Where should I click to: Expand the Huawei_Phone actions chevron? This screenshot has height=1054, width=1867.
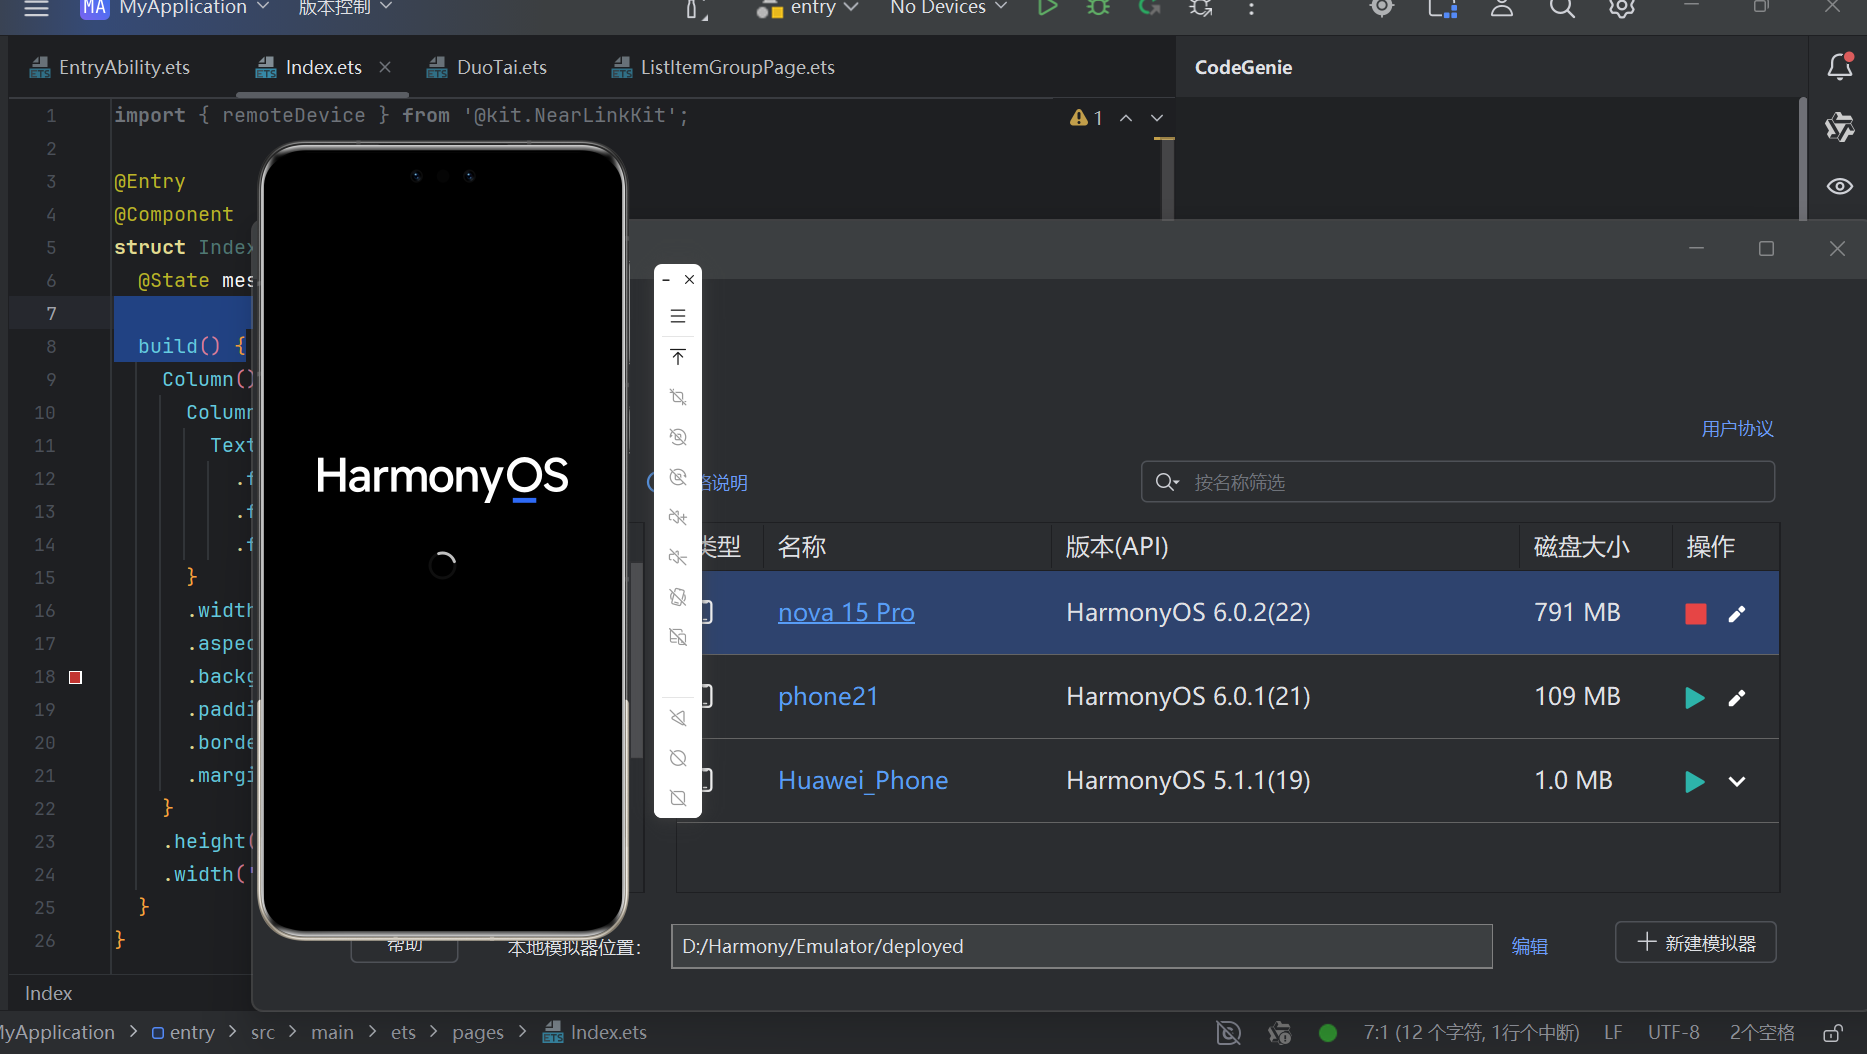(1737, 781)
